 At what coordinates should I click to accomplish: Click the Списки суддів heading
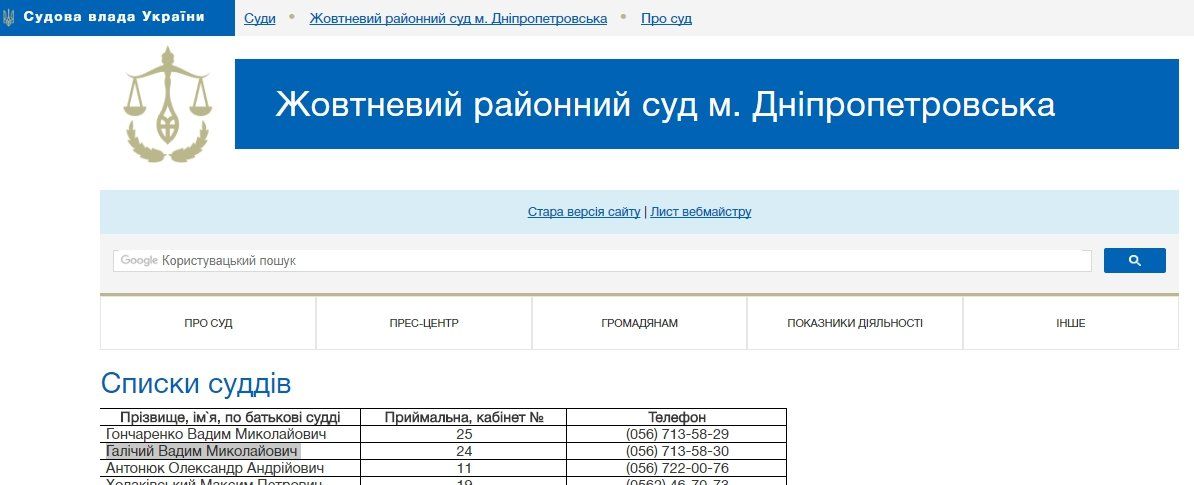(x=196, y=384)
